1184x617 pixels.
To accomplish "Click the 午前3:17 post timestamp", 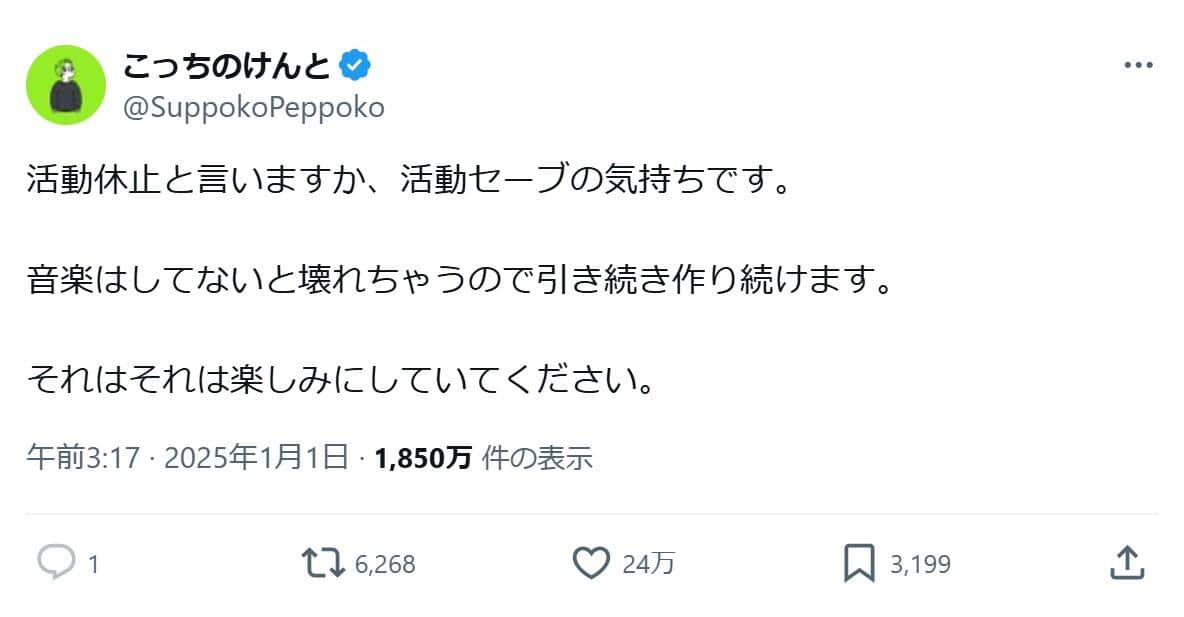I will pyautogui.click(x=83, y=458).
